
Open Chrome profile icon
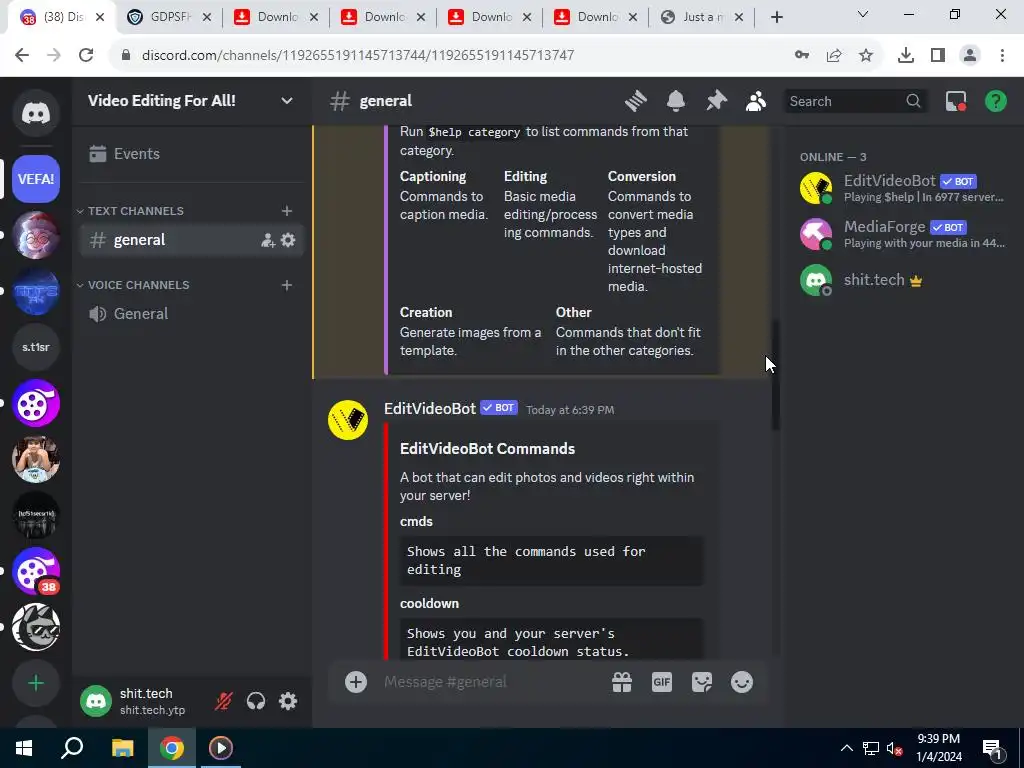click(x=970, y=56)
